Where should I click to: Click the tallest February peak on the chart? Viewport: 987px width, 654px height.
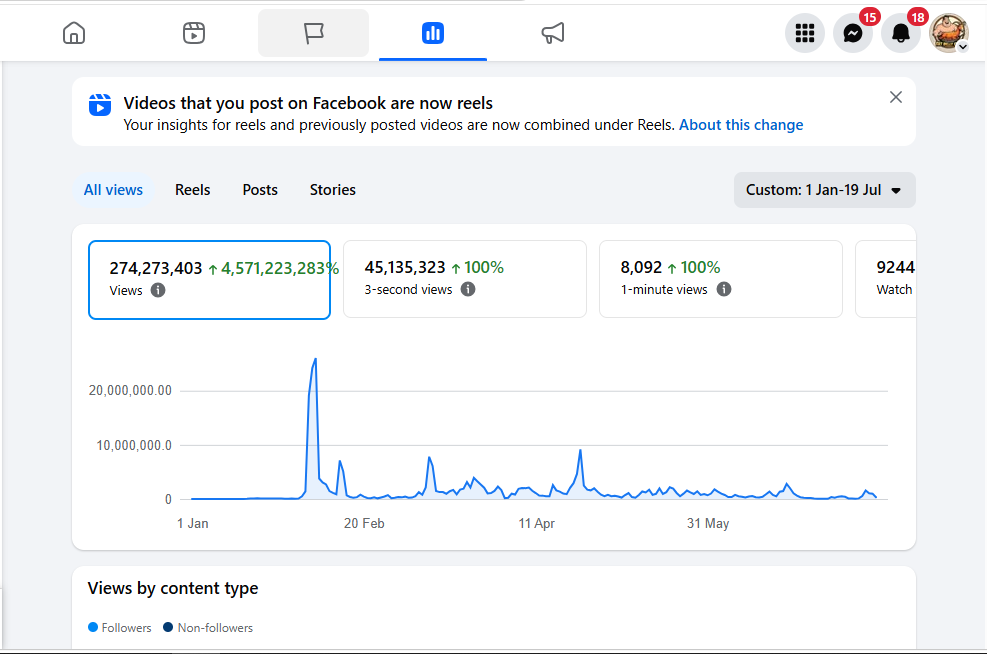pyautogui.click(x=315, y=359)
